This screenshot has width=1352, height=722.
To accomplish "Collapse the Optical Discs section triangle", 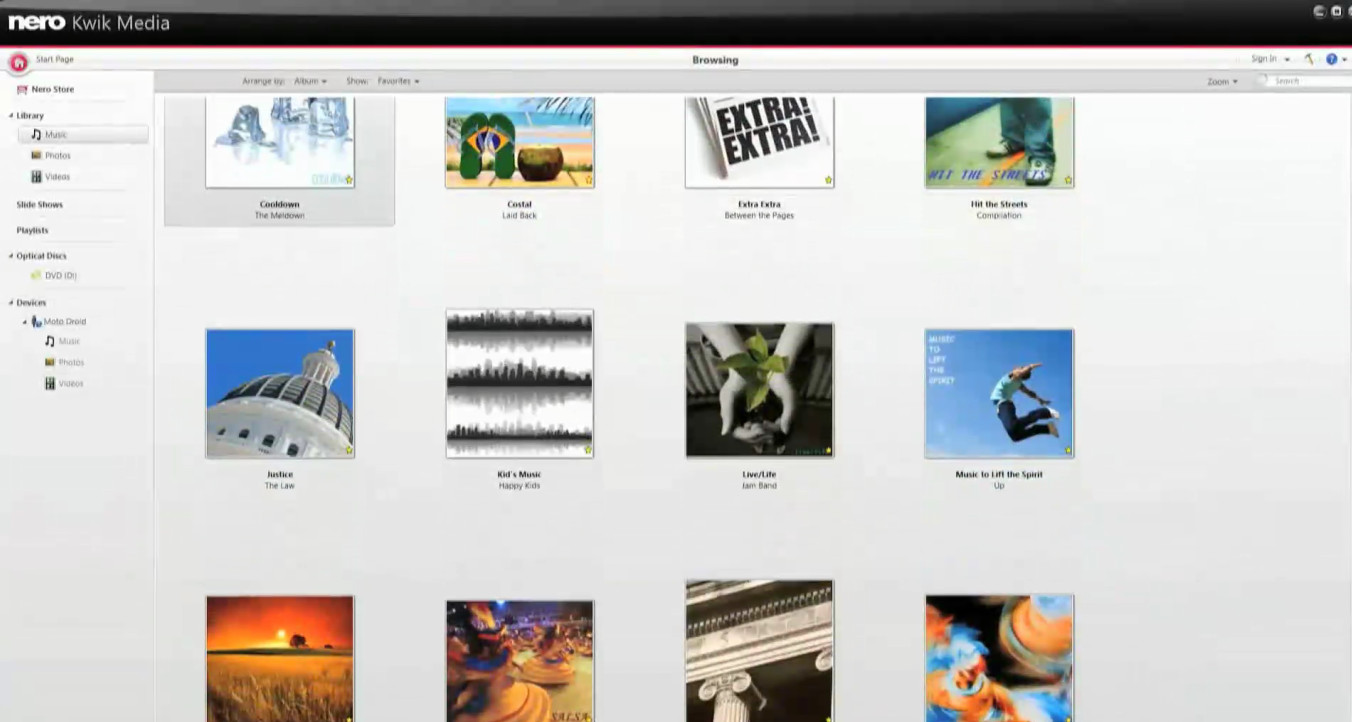I will tap(11, 256).
